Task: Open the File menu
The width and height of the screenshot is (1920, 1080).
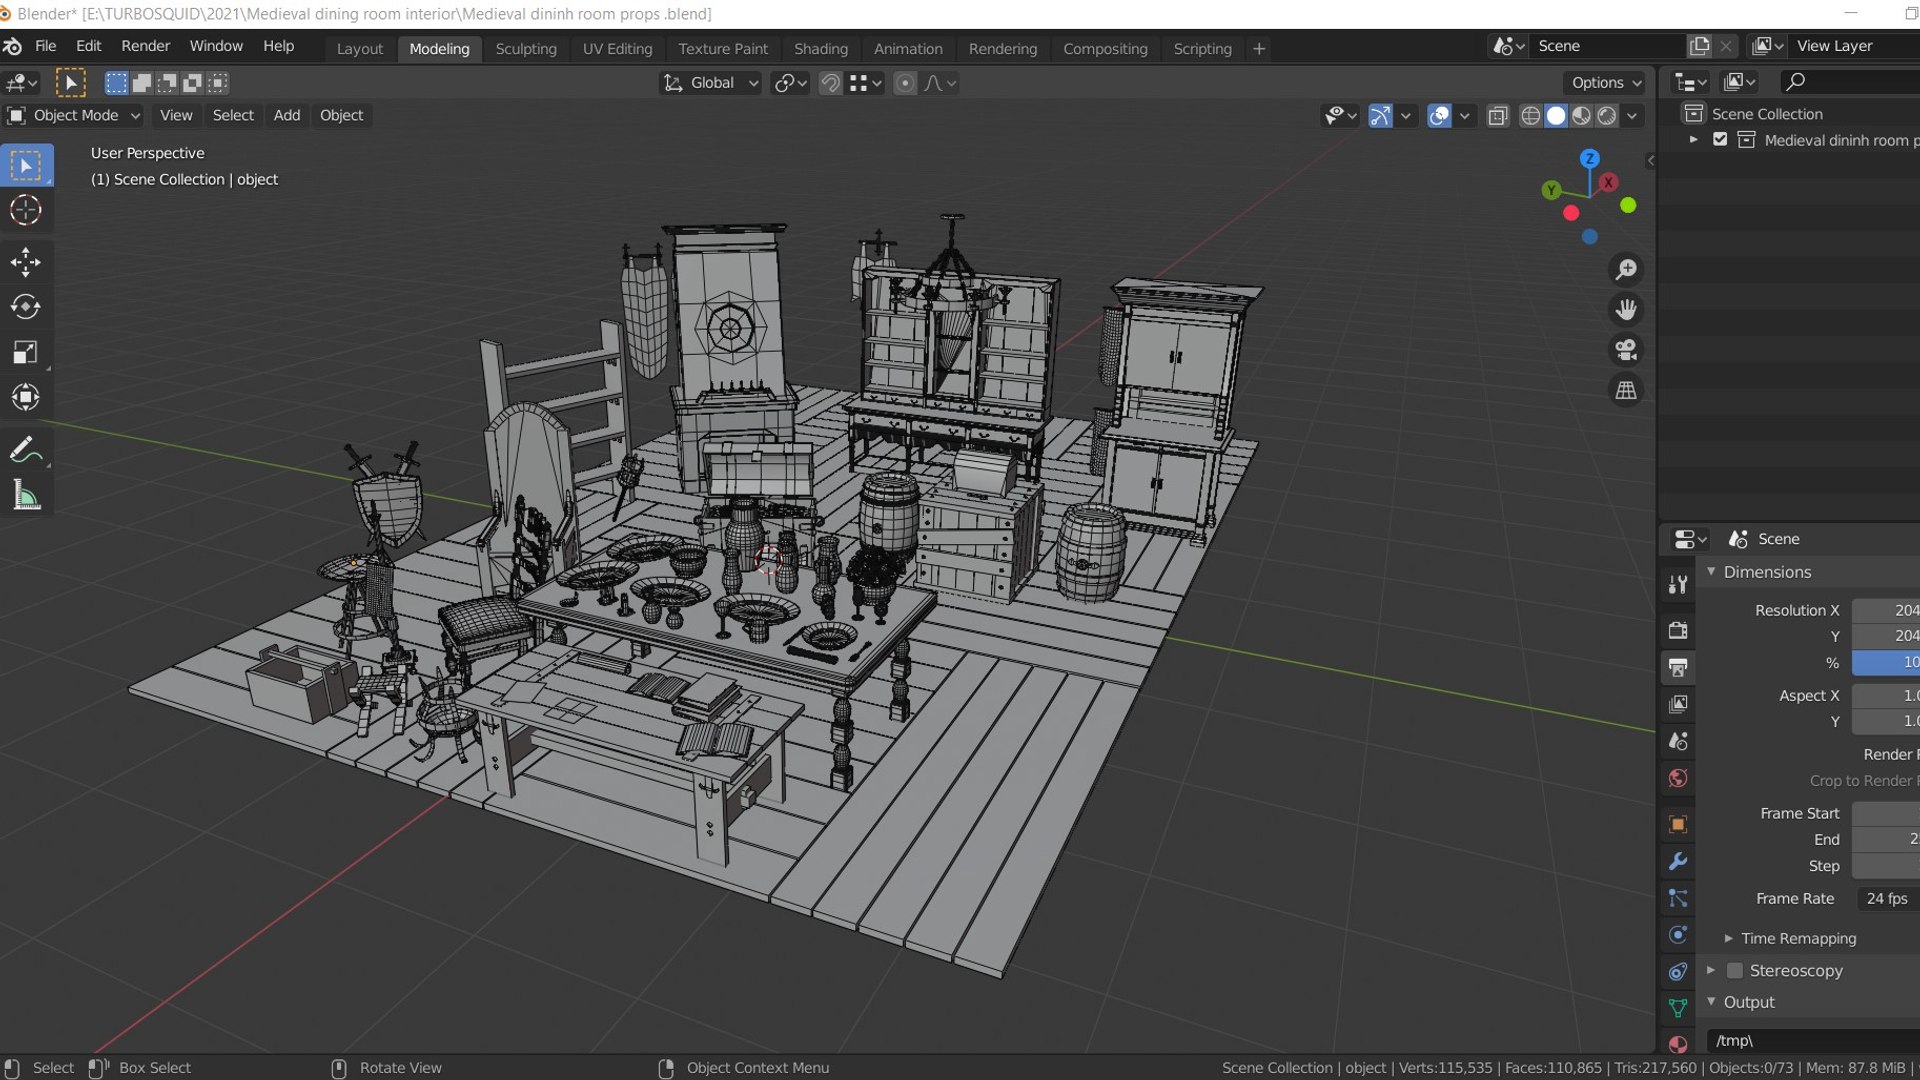Action: point(45,46)
